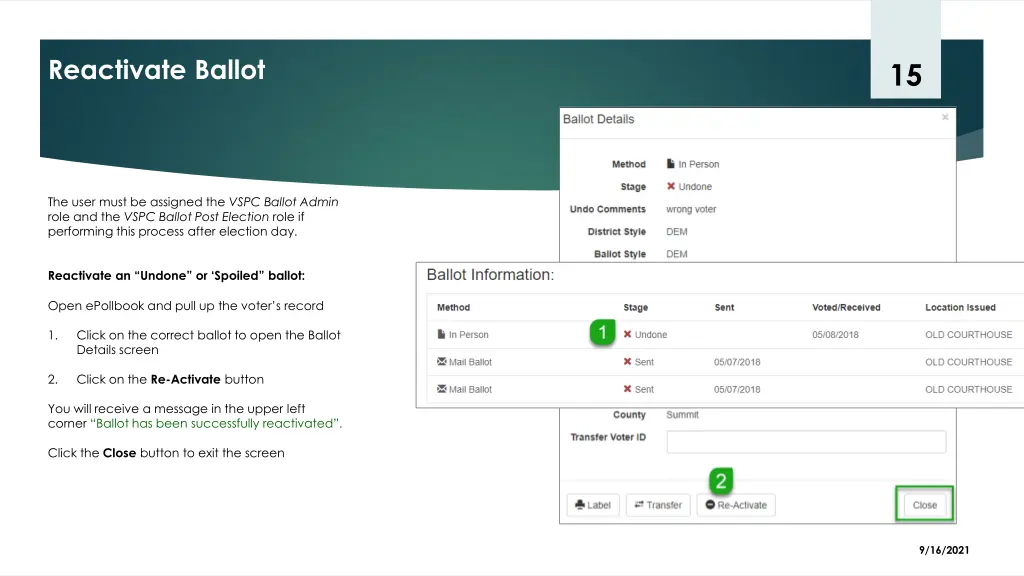Image resolution: width=1024 pixels, height=576 pixels.
Task: Click the green step 1 marker
Action: [x=601, y=332]
